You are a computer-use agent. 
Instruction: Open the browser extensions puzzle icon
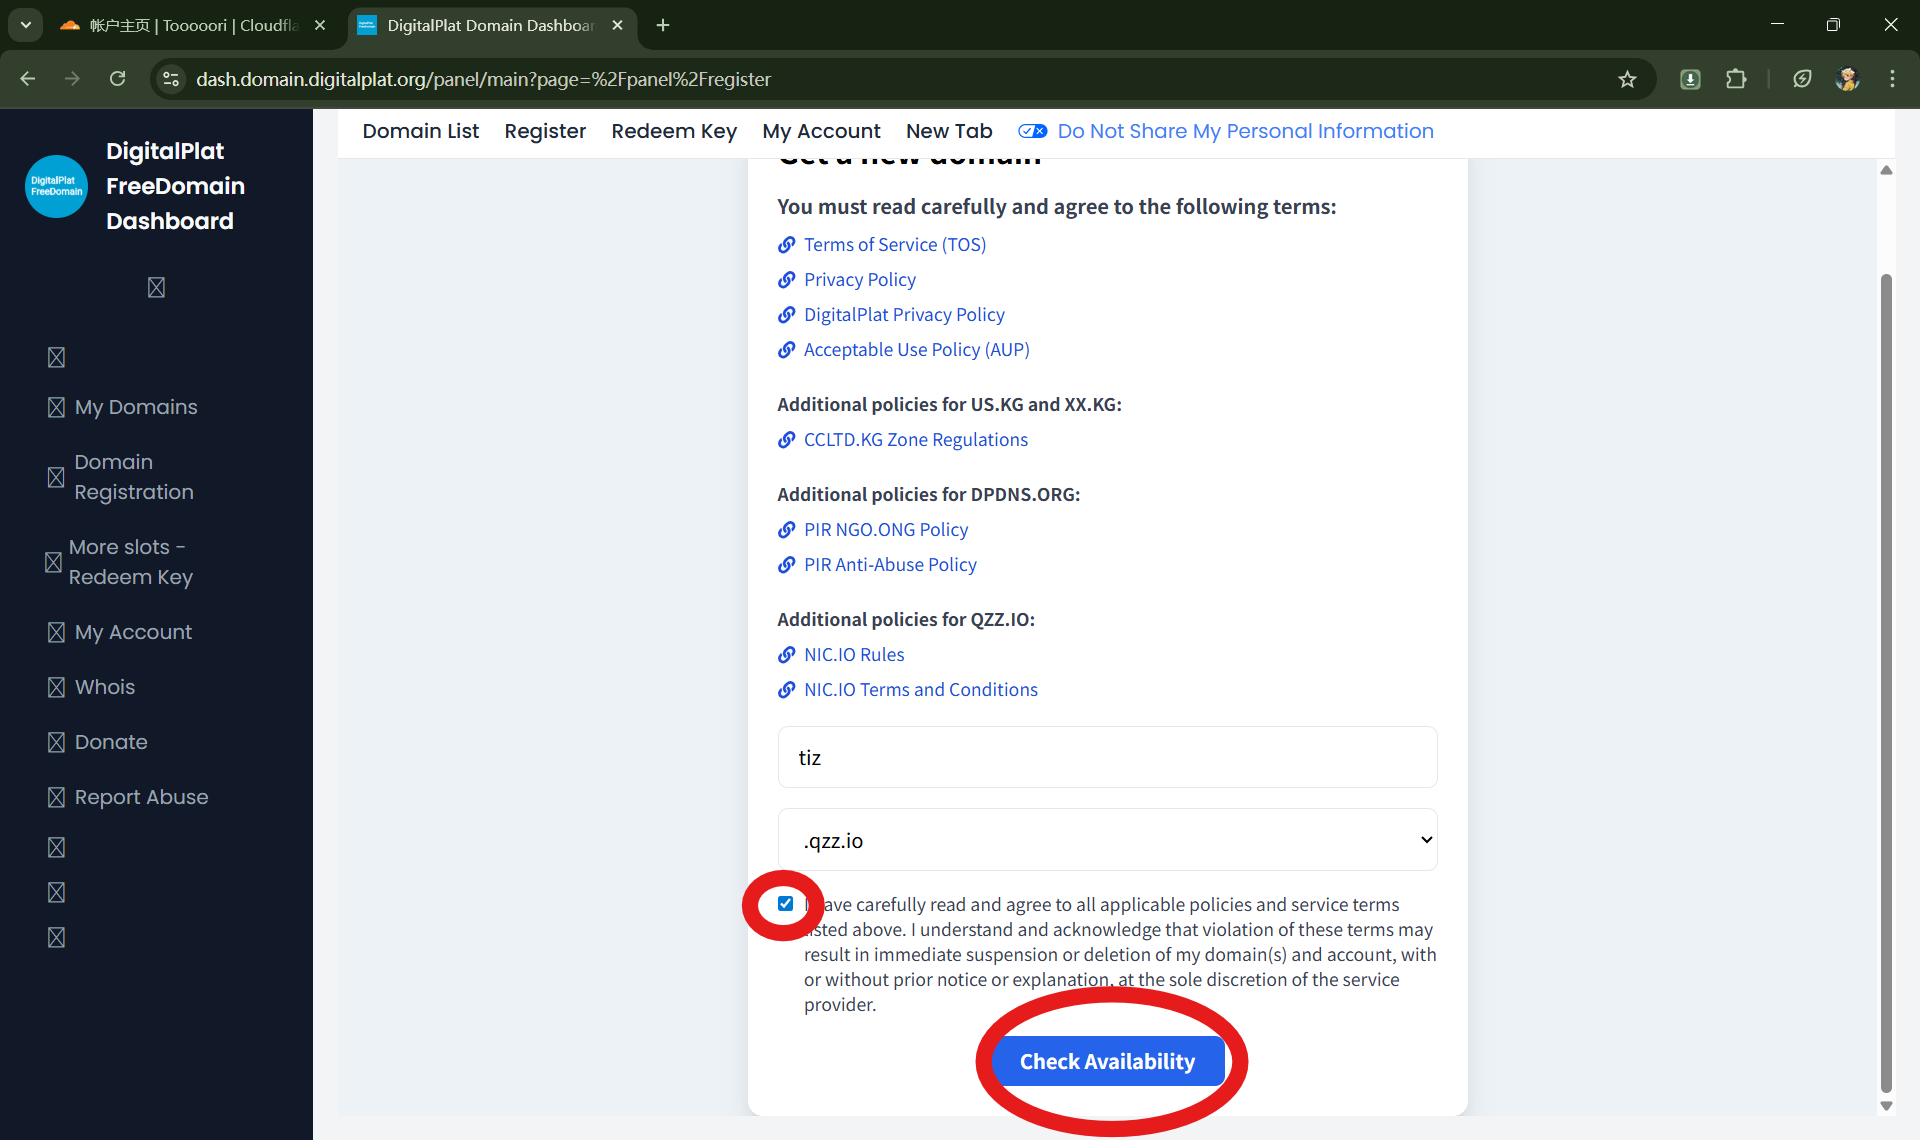coord(1736,79)
